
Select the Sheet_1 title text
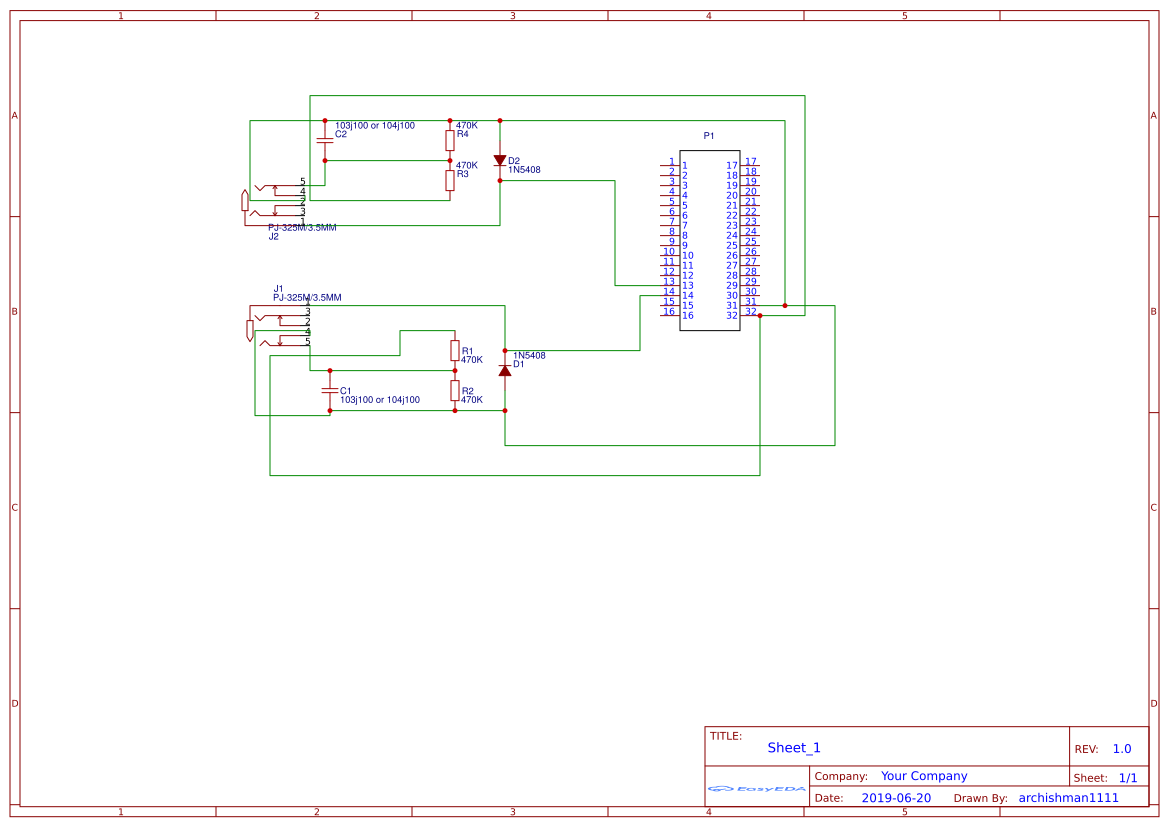(793, 747)
